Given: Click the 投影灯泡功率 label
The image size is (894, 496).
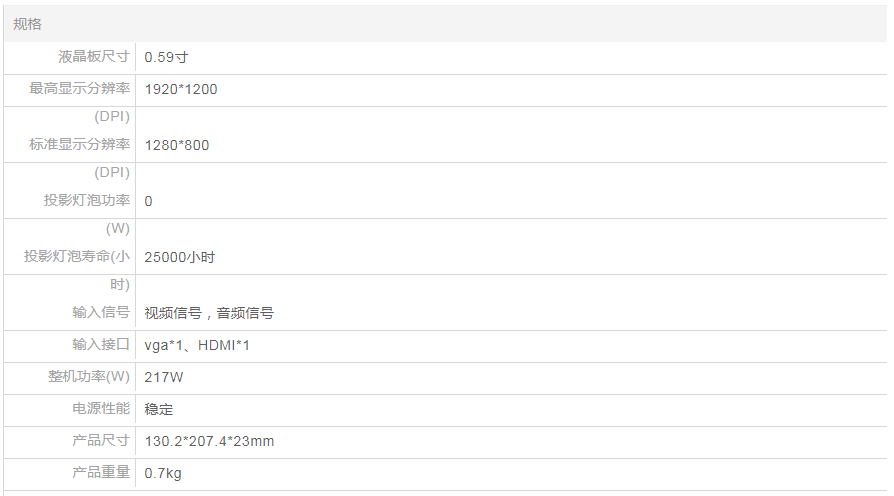Looking at the screenshot, I should click(87, 200).
